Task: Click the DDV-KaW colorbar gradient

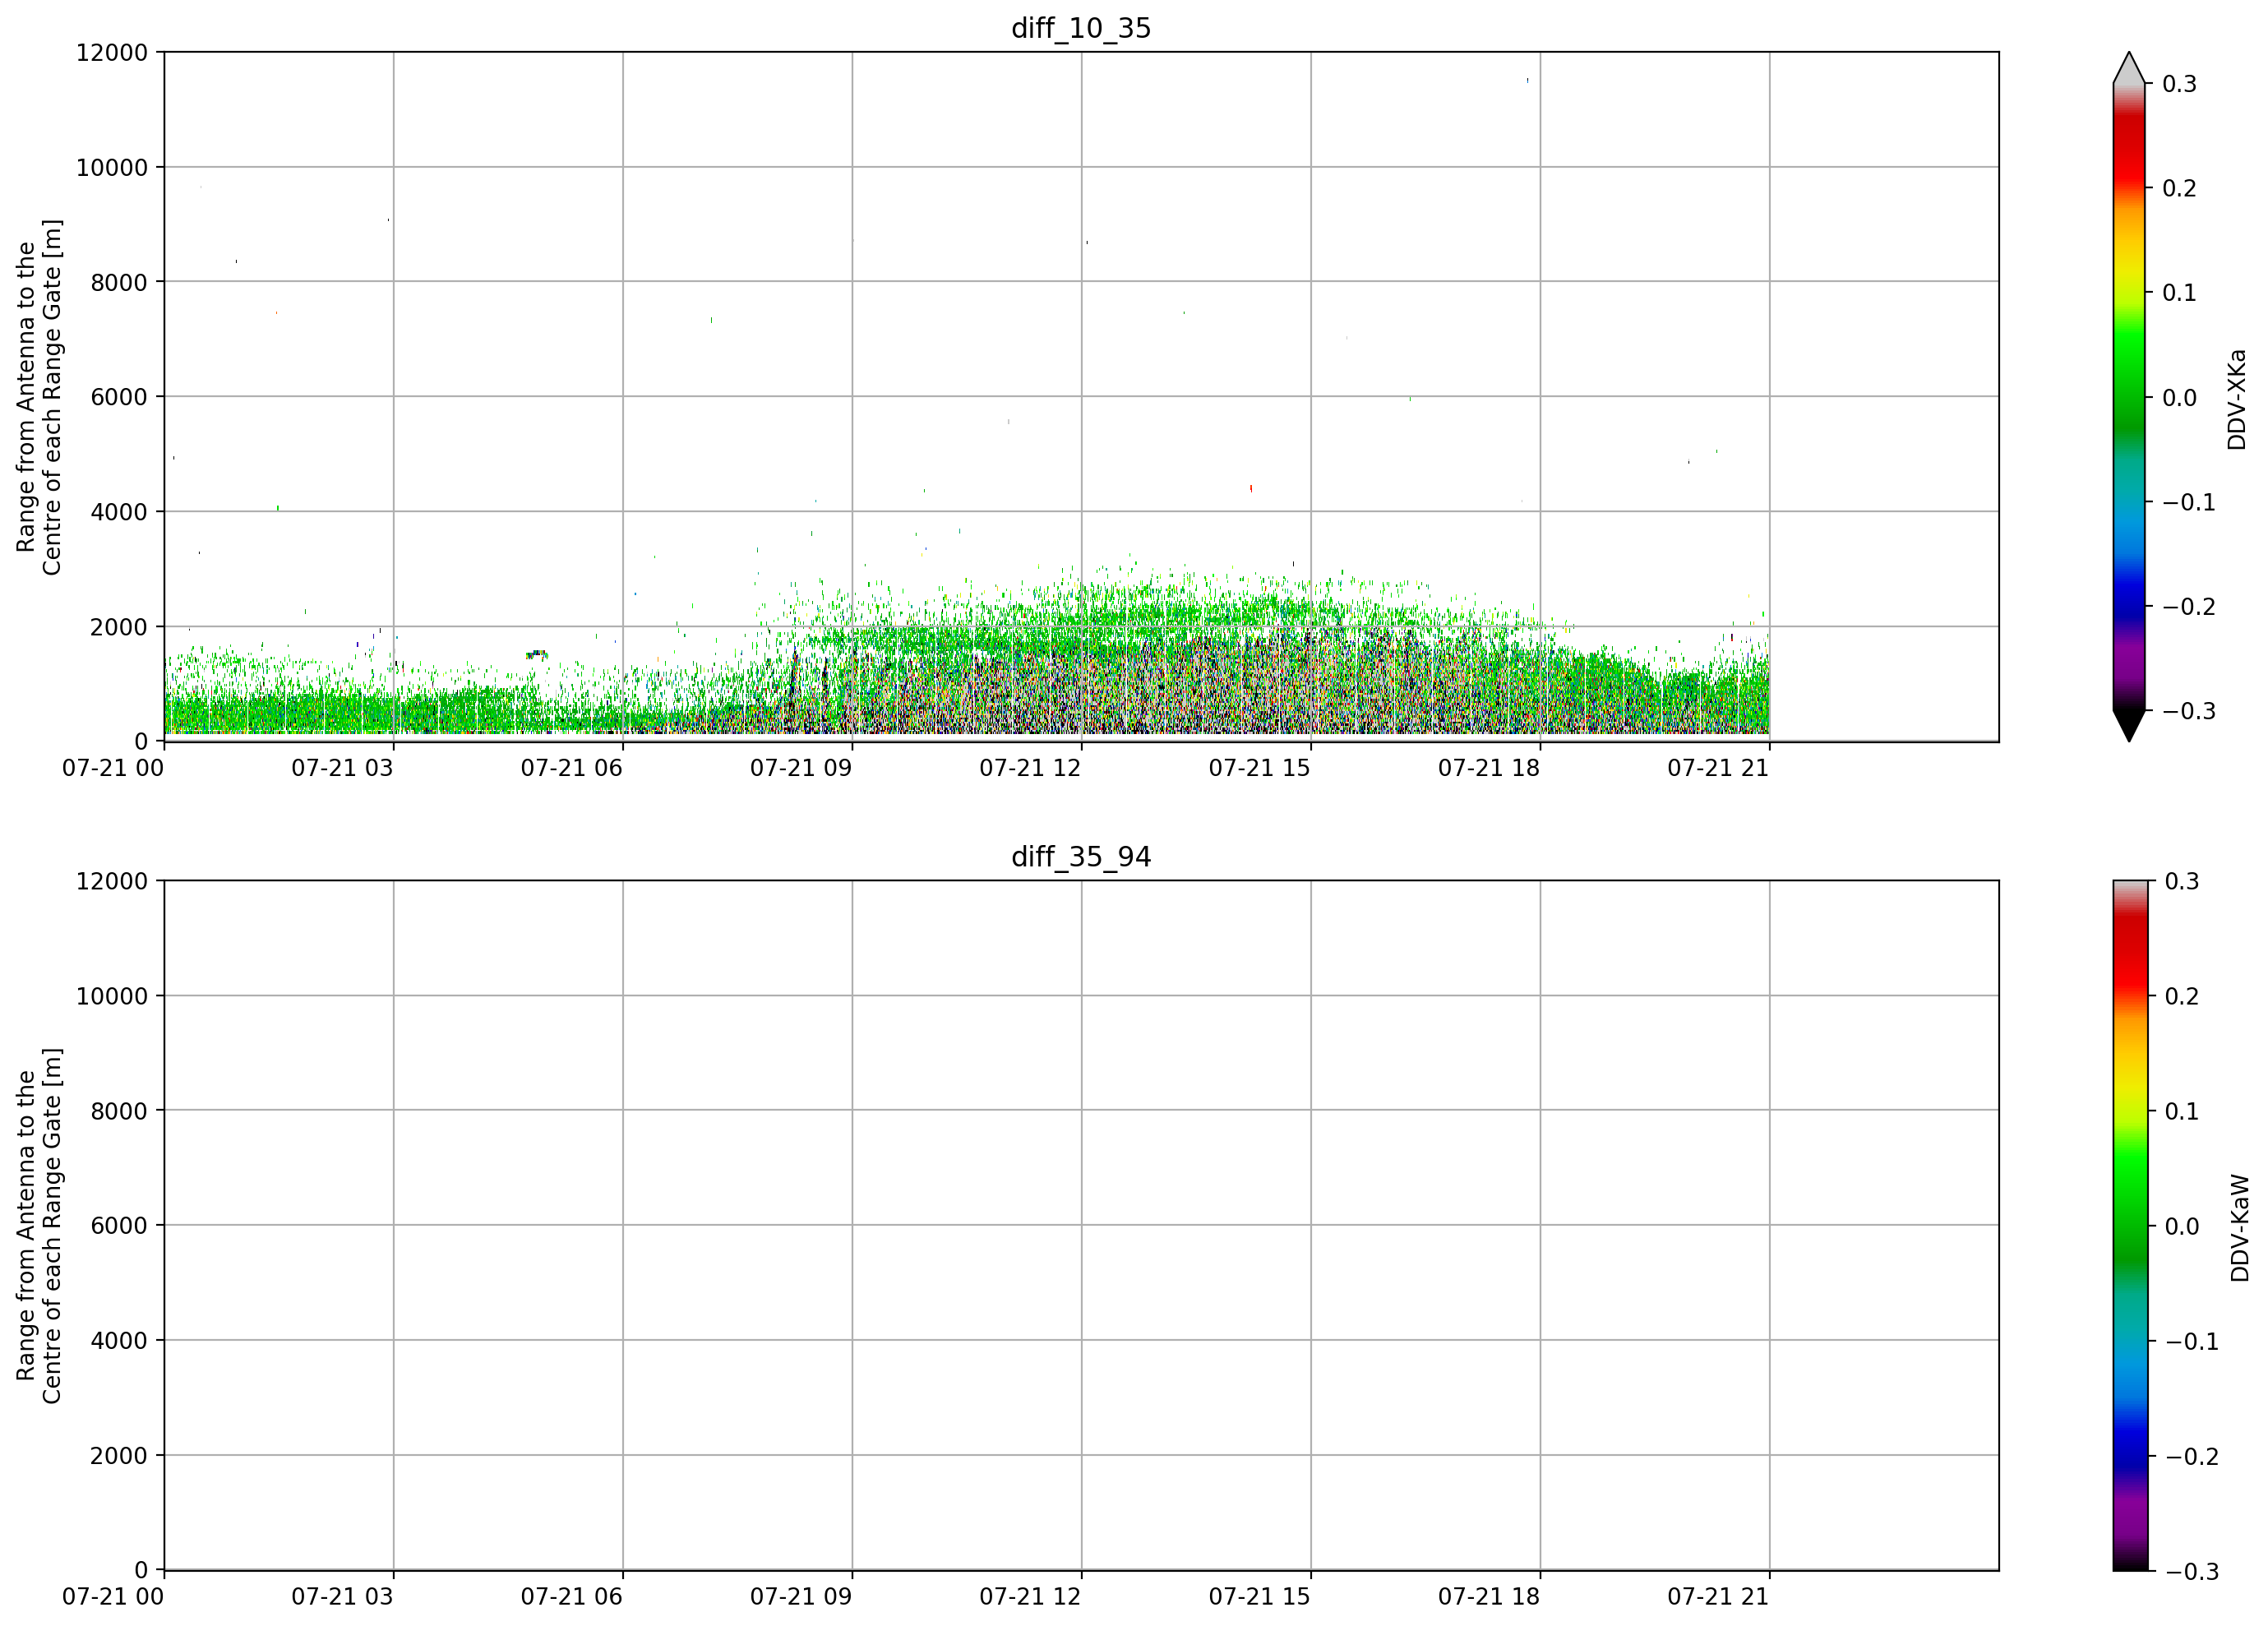Action: click(2129, 1226)
